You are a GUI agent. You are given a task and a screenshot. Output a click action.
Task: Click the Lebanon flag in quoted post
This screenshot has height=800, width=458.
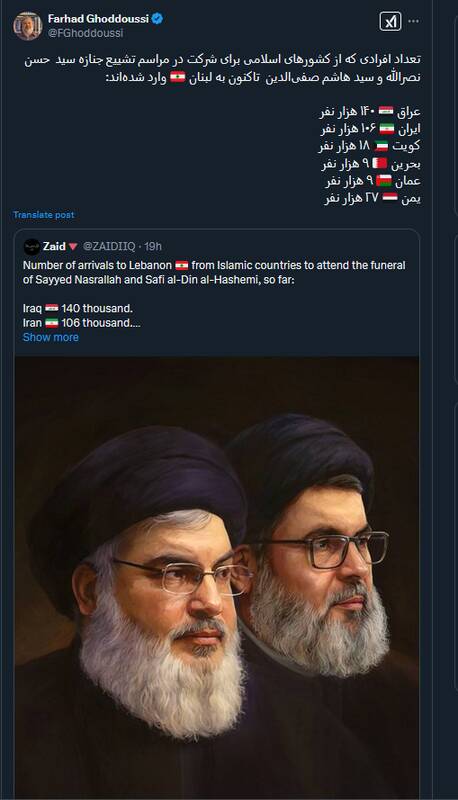pos(182,265)
